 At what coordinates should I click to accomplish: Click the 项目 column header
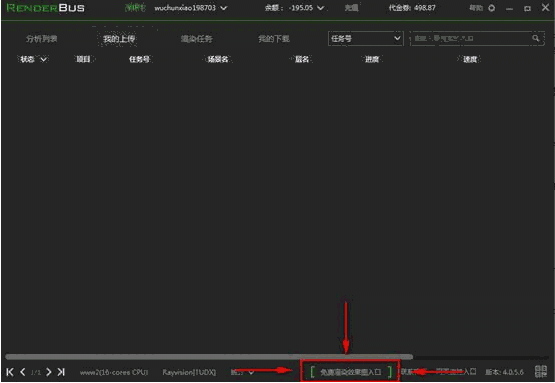pyautogui.click(x=84, y=59)
